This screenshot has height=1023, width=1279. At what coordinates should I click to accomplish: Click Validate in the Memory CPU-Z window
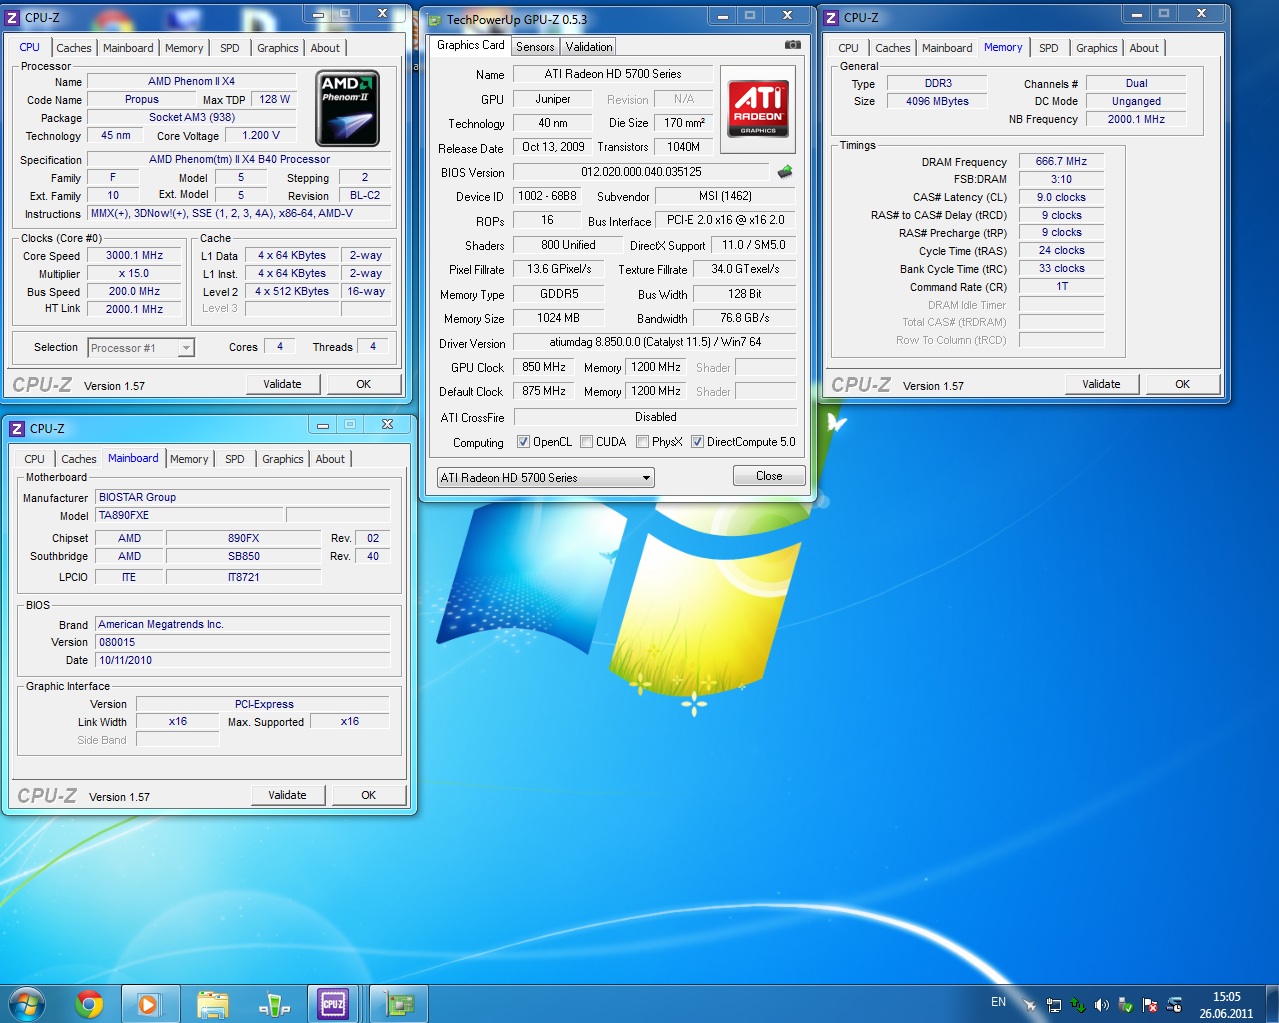click(1101, 384)
